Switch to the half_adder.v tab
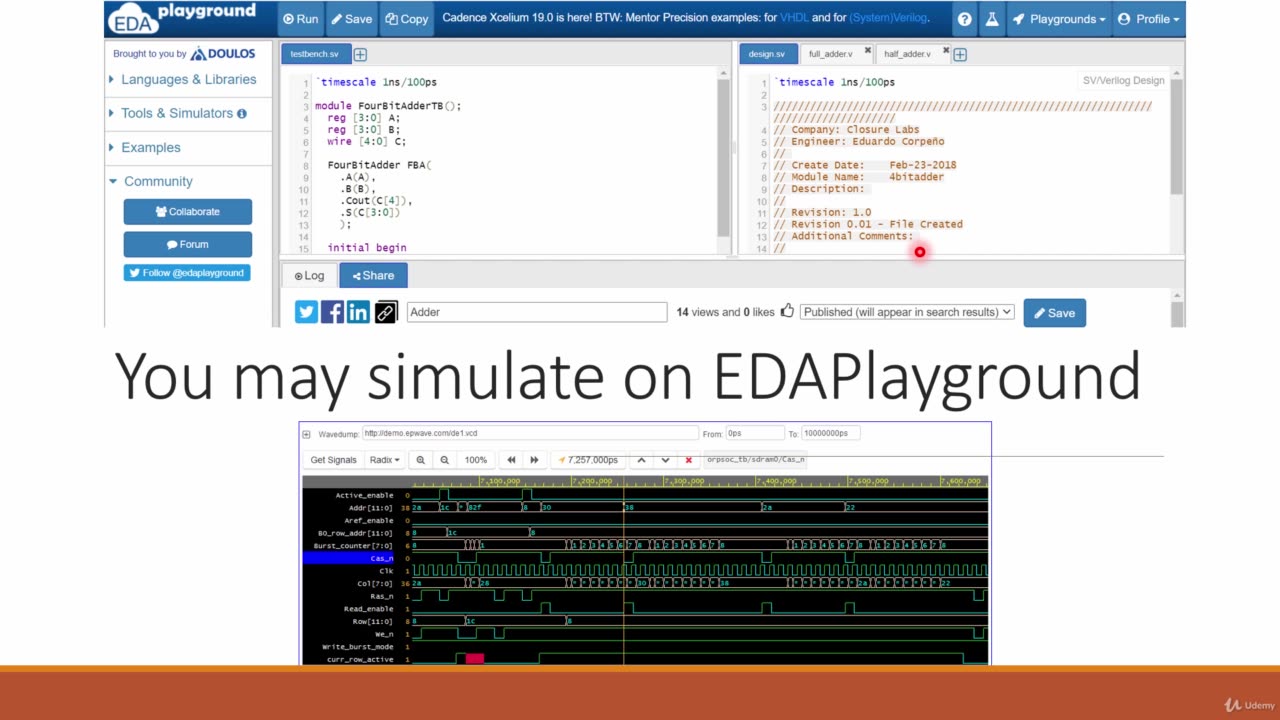This screenshot has height=720, width=1280. [x=907, y=54]
